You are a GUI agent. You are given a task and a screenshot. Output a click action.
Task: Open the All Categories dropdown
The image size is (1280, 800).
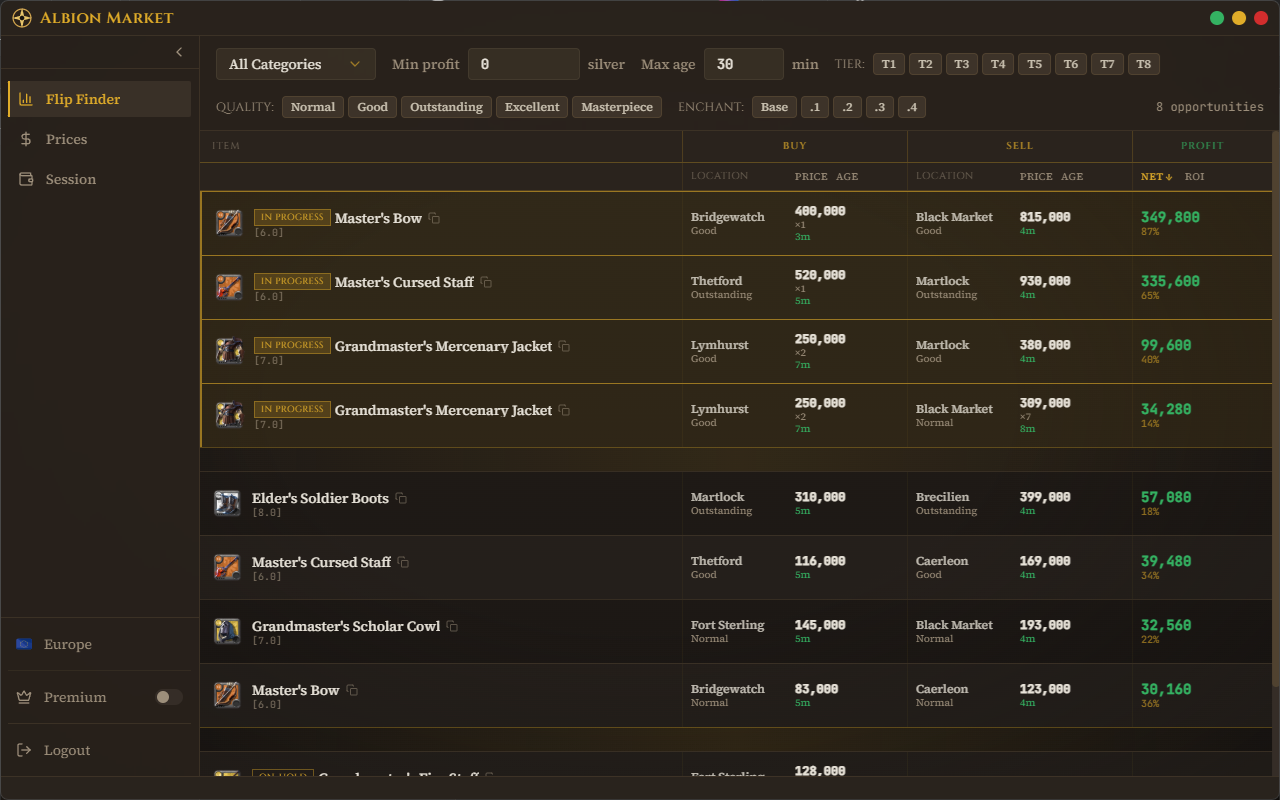tap(296, 64)
